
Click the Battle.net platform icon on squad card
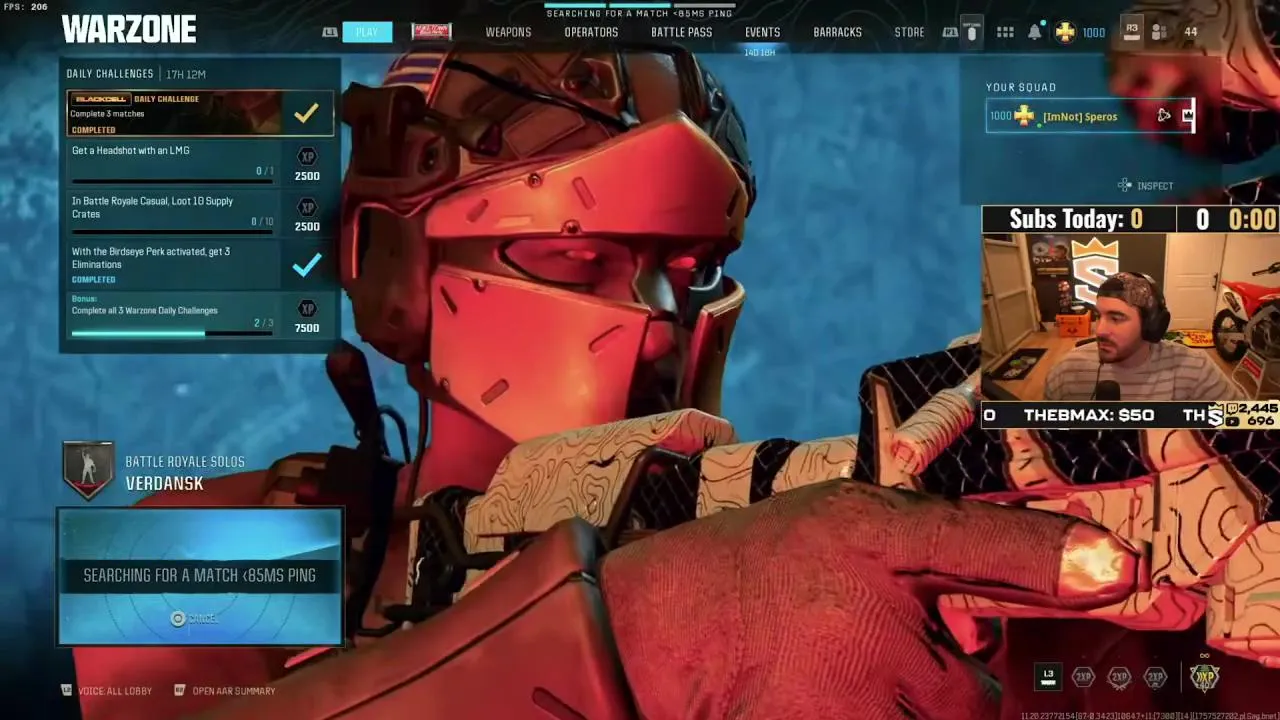(x=1164, y=116)
